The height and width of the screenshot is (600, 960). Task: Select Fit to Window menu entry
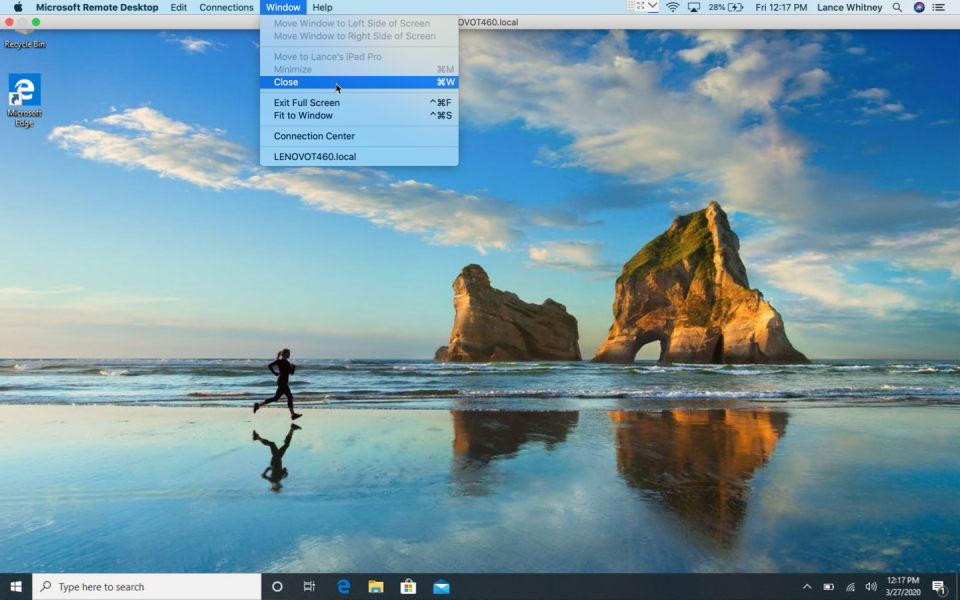pyautogui.click(x=359, y=115)
